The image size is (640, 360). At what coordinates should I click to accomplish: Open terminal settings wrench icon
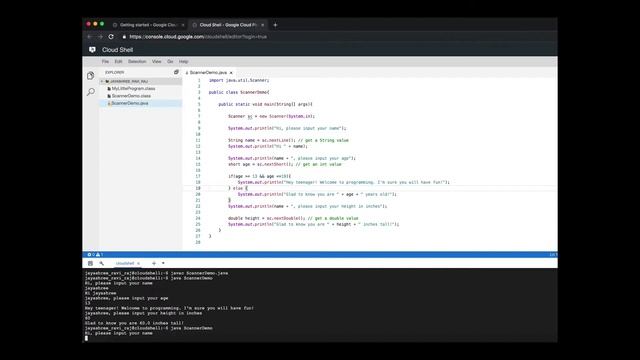click(102, 263)
